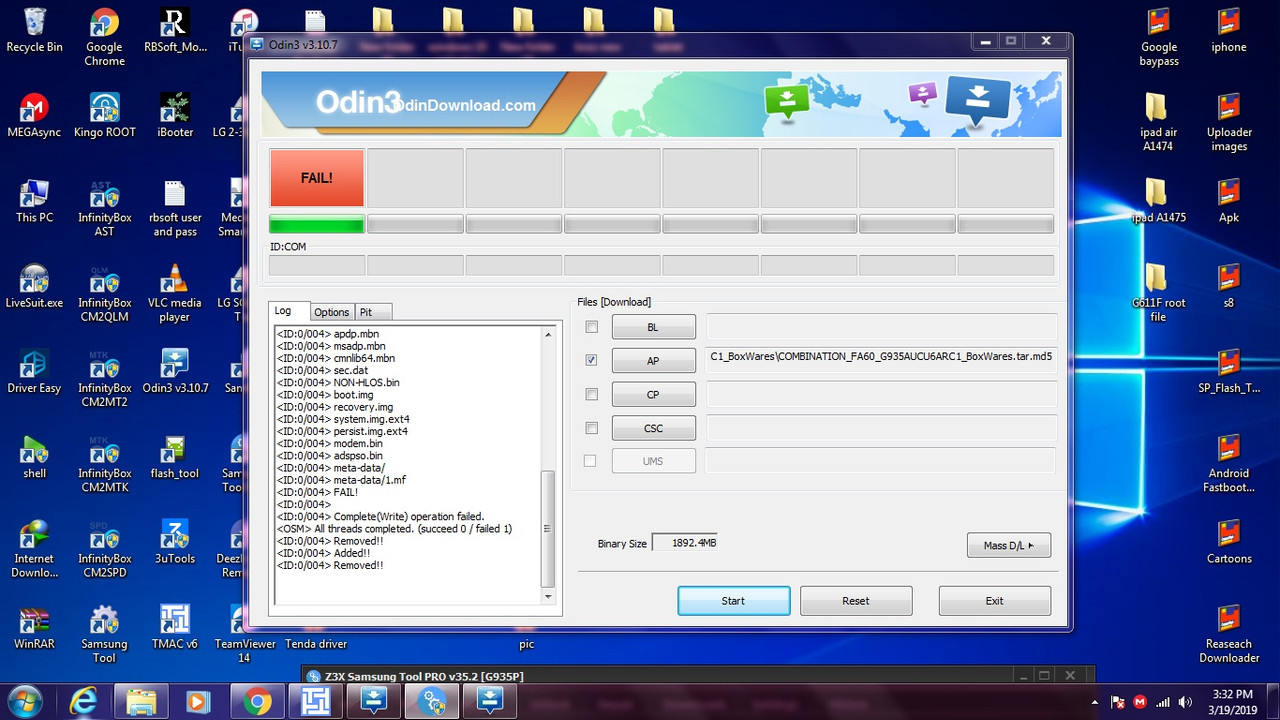Click the CSC file button
This screenshot has width=1280, height=720.
pyautogui.click(x=653, y=428)
